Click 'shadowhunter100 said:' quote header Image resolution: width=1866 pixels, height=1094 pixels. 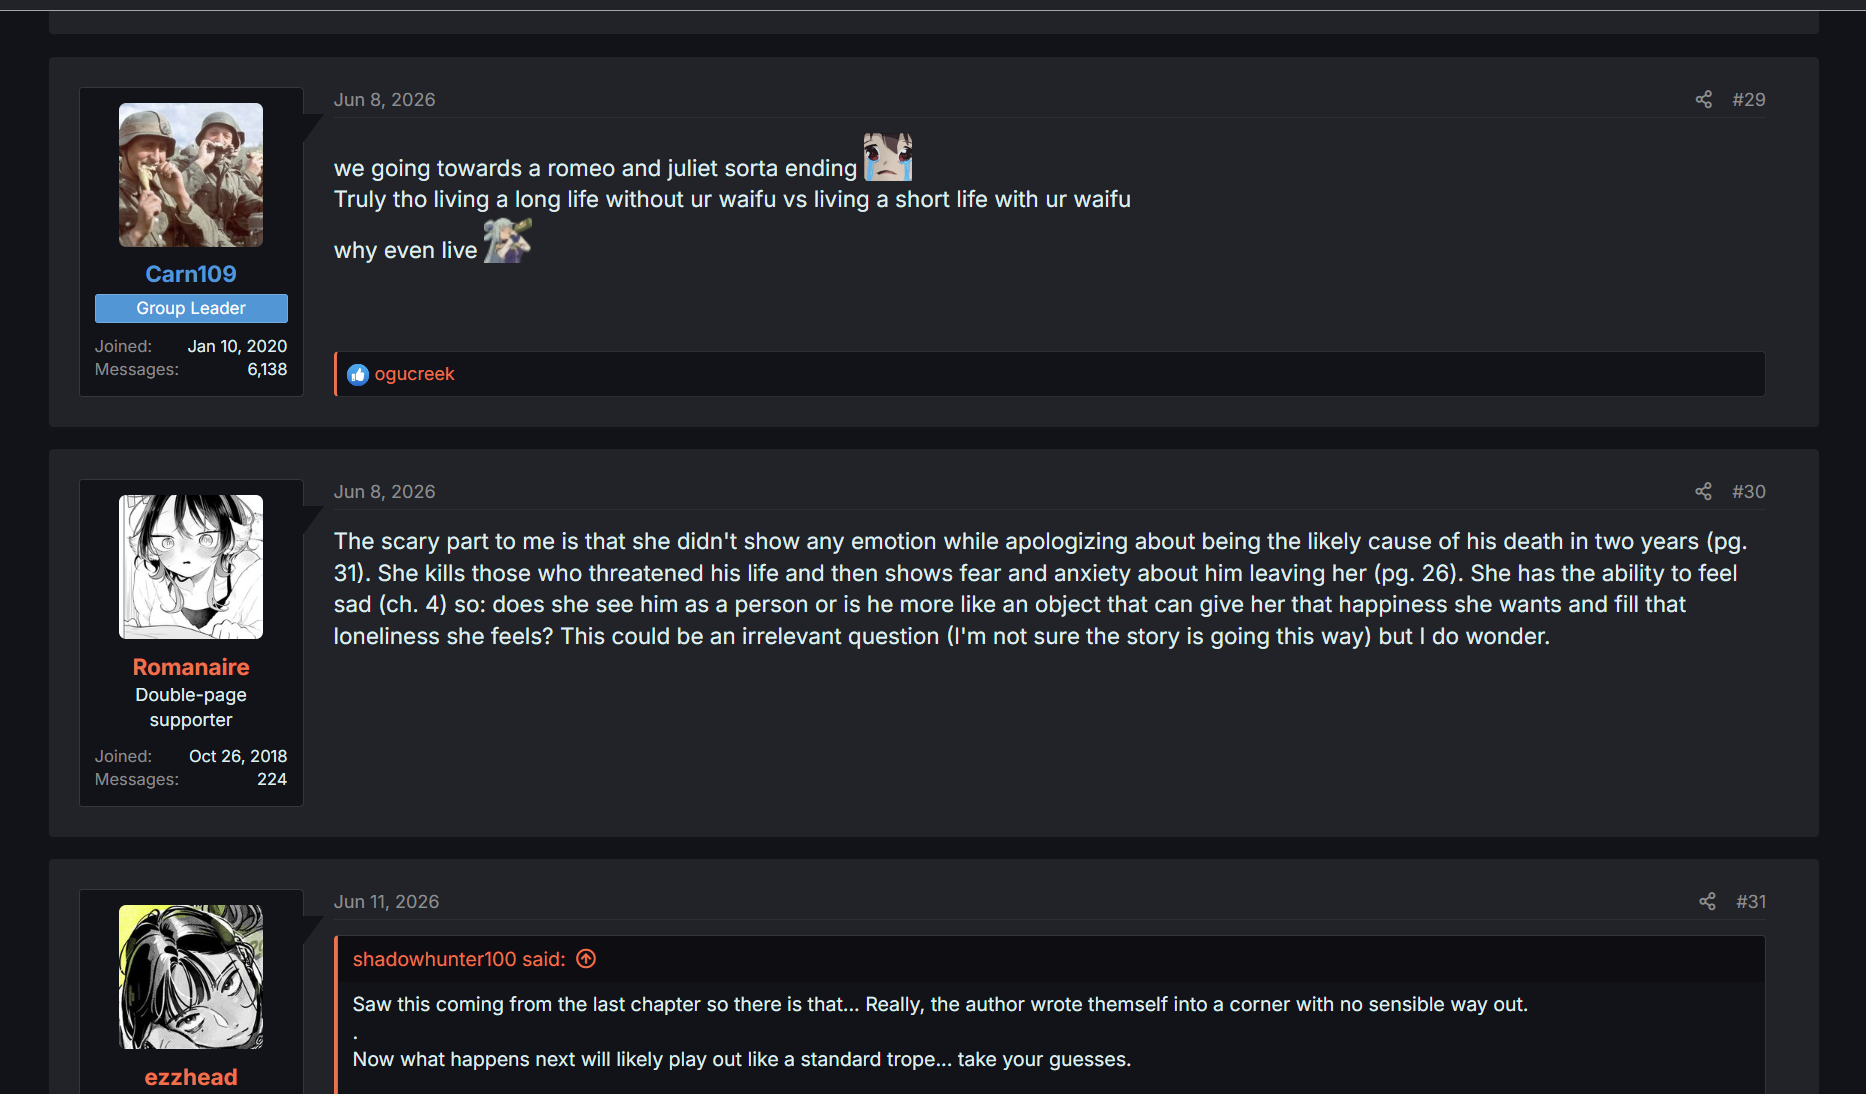coord(459,959)
